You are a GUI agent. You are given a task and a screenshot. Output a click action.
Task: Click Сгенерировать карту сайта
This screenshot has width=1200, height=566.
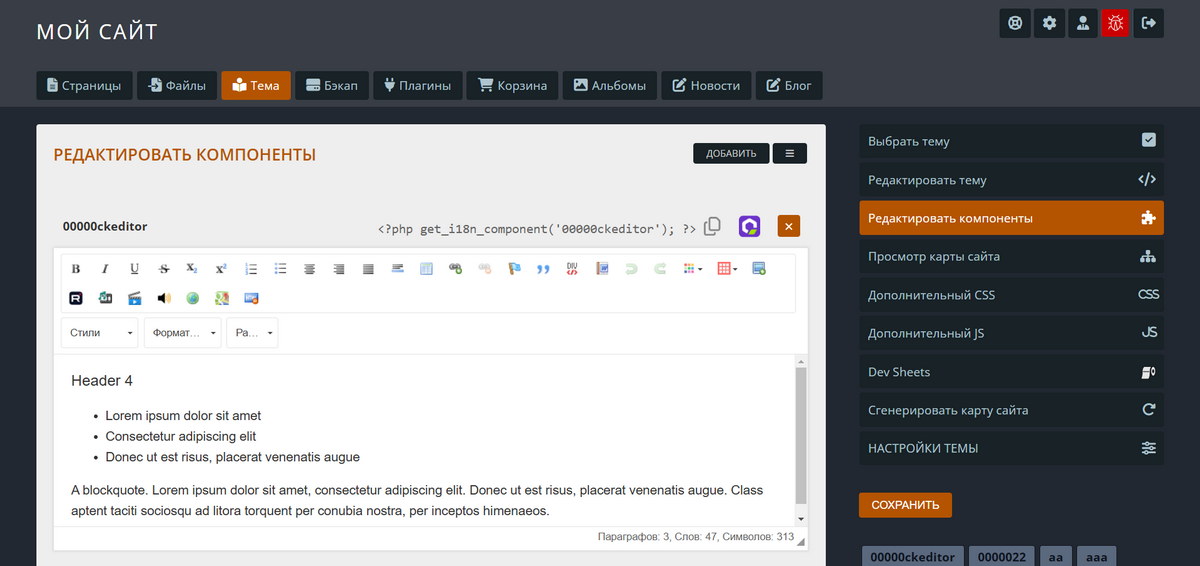[1011, 410]
